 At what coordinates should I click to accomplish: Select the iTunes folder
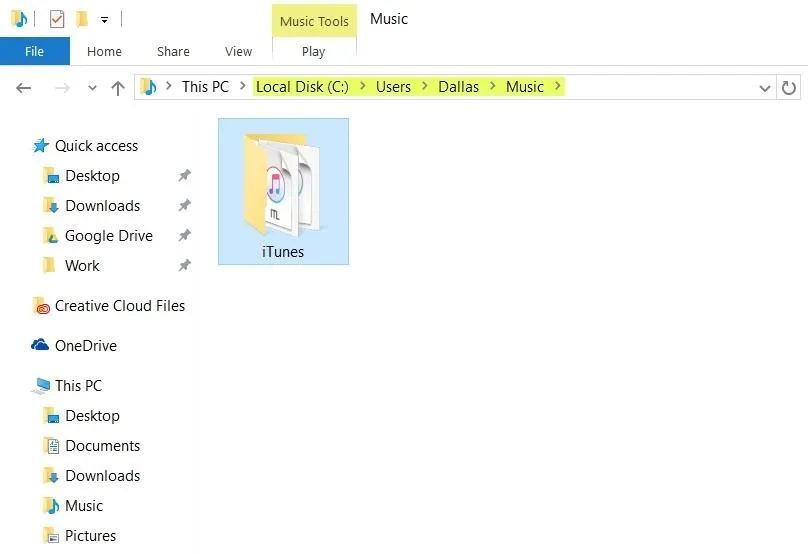point(283,191)
